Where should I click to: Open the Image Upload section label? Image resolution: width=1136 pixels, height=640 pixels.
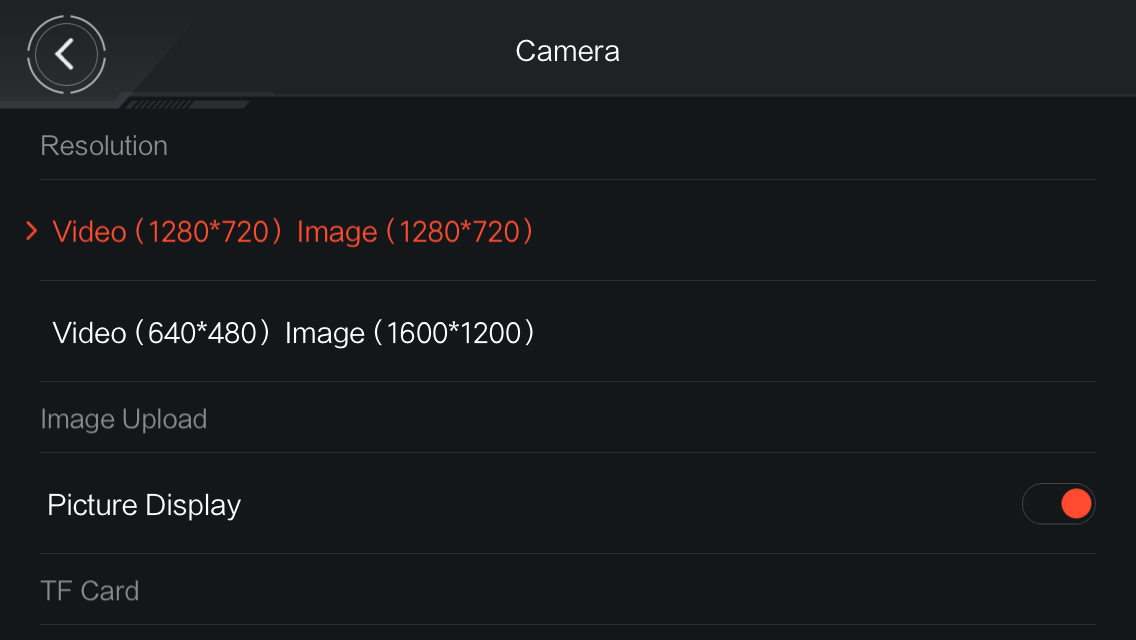(x=124, y=419)
